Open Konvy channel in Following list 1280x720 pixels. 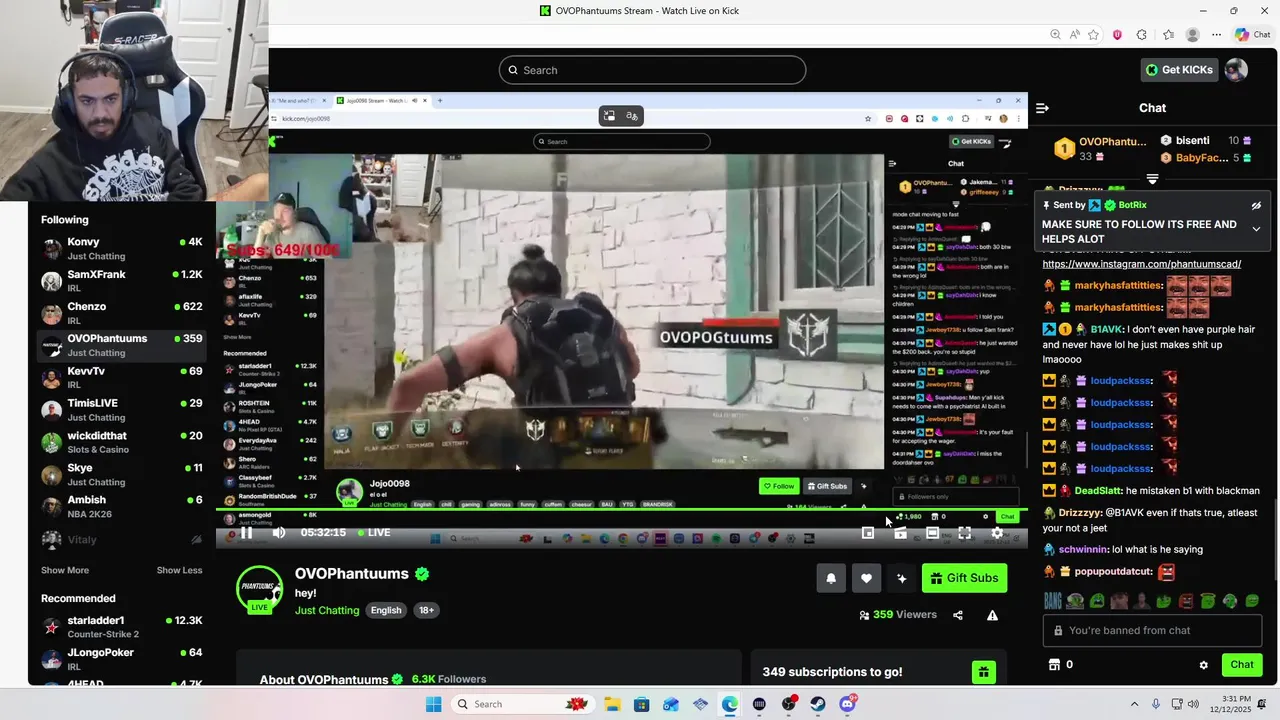point(121,249)
